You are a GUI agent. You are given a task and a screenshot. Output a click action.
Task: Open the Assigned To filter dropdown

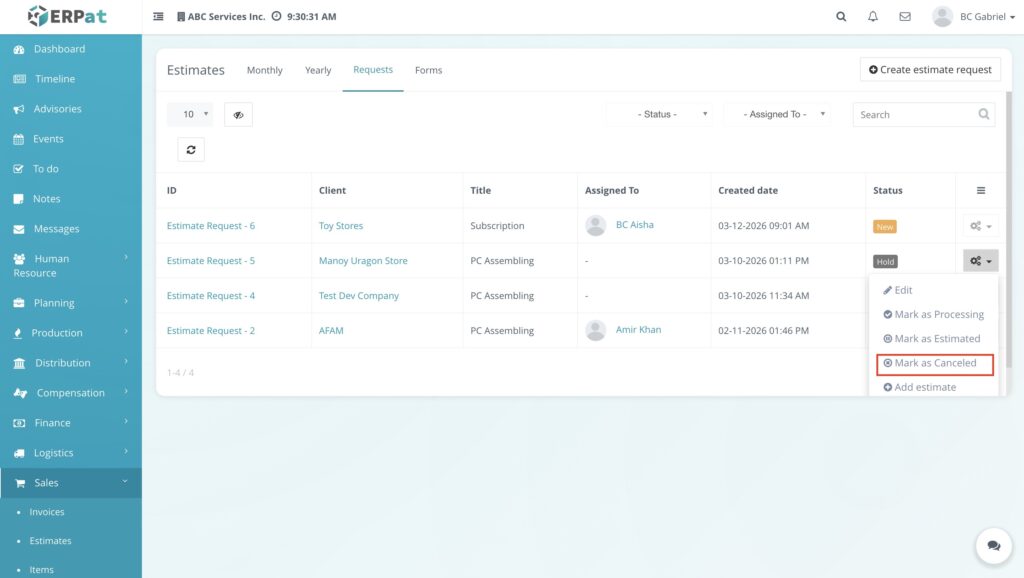pyautogui.click(x=778, y=114)
